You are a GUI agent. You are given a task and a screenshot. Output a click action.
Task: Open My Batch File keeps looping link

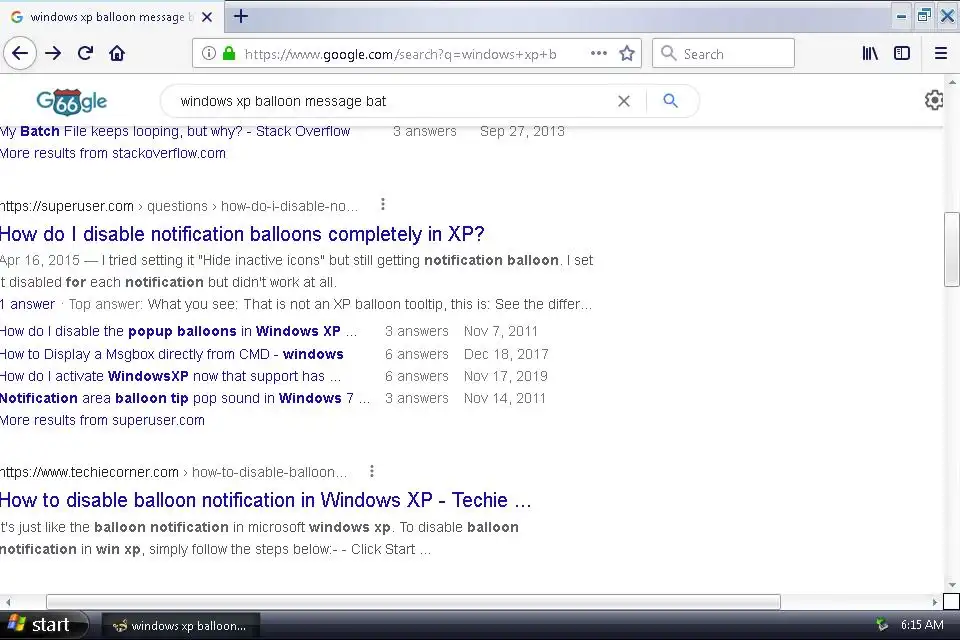coord(174,131)
